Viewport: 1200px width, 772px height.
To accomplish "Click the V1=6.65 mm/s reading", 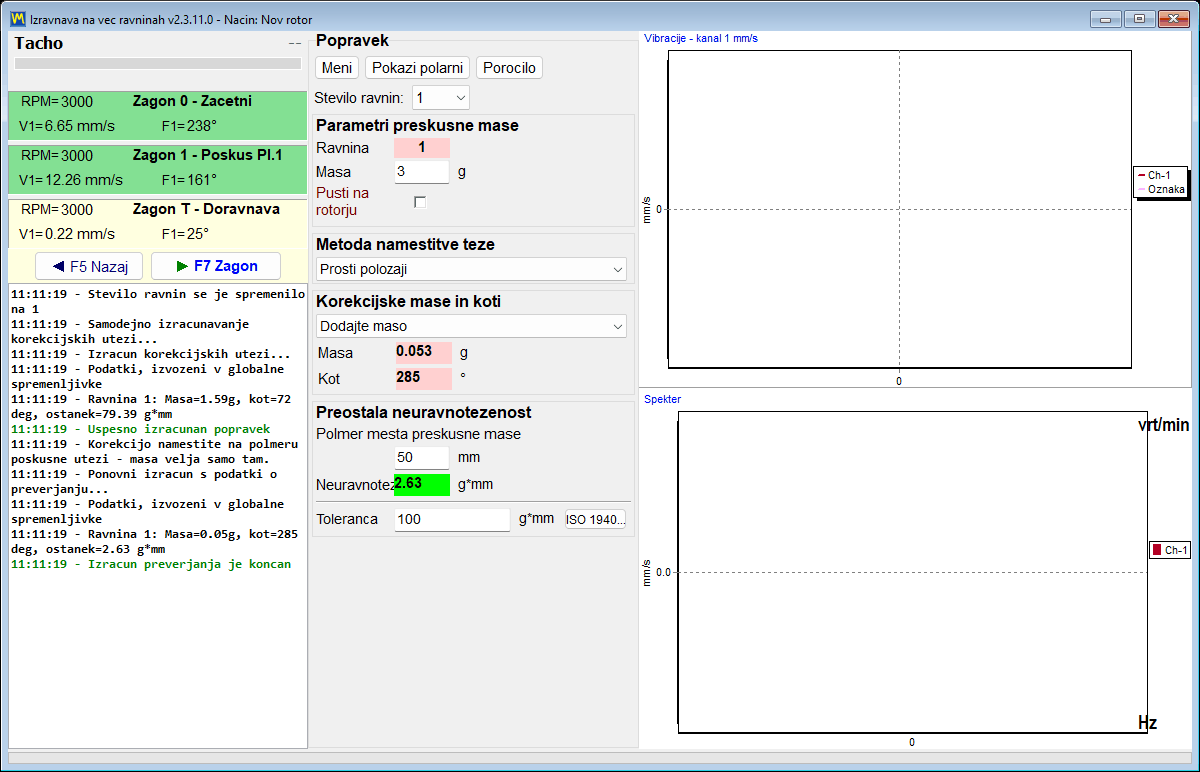I will click(x=67, y=127).
